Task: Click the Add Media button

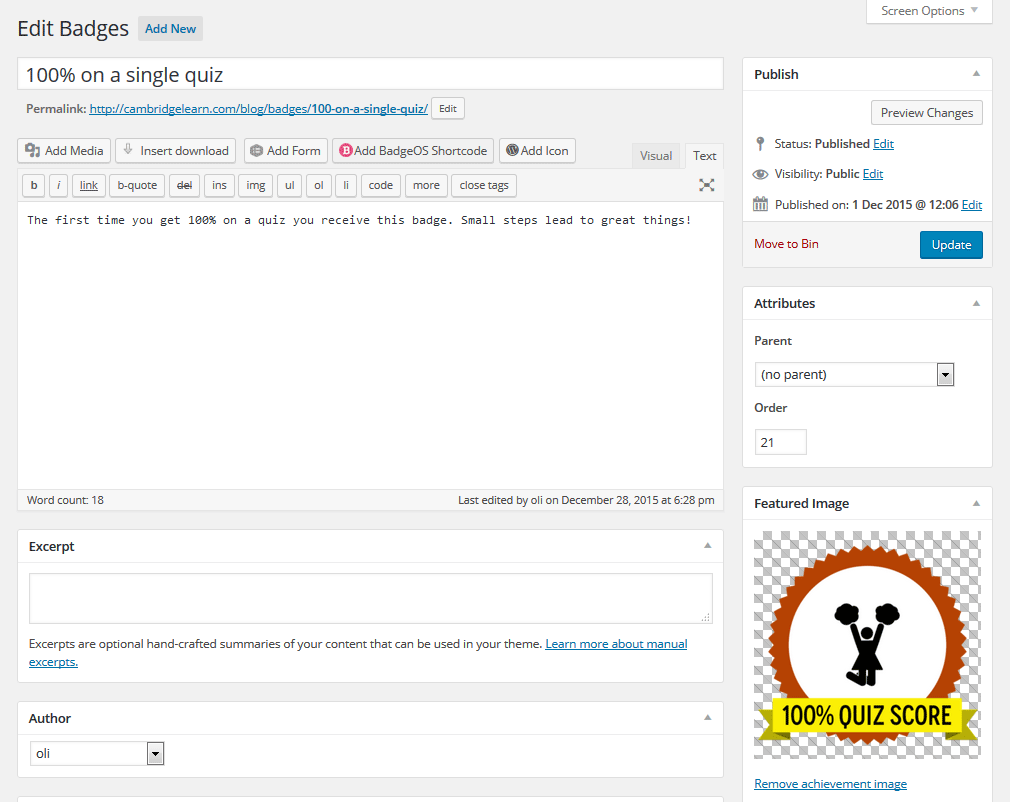Action: [64, 151]
